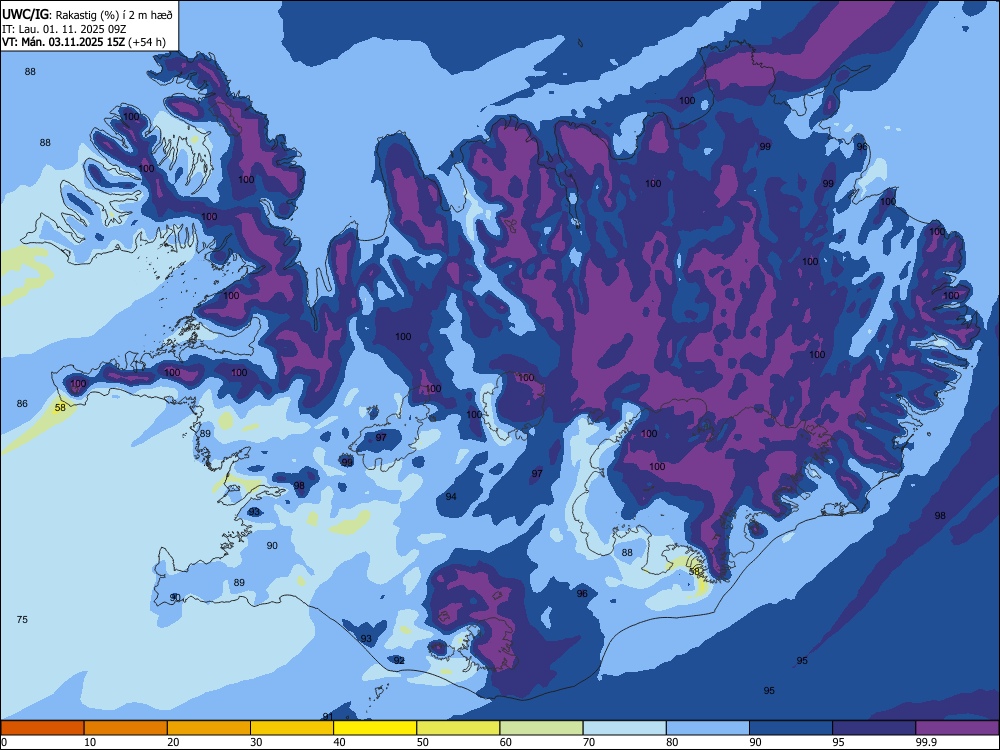This screenshot has width=1000, height=750.
Task: Click the 30–40 golden legend swatch
Action: pyautogui.click(x=292, y=728)
